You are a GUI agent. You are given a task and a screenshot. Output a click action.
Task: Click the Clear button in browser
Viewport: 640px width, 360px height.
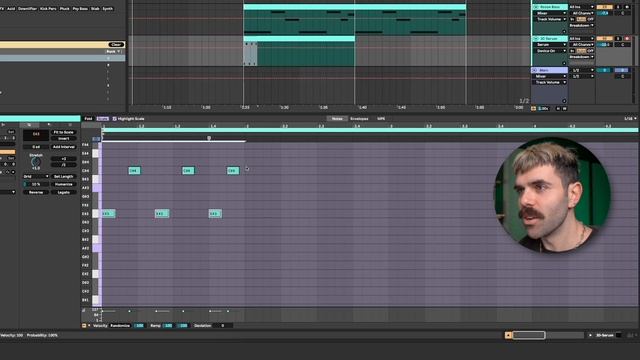116,44
